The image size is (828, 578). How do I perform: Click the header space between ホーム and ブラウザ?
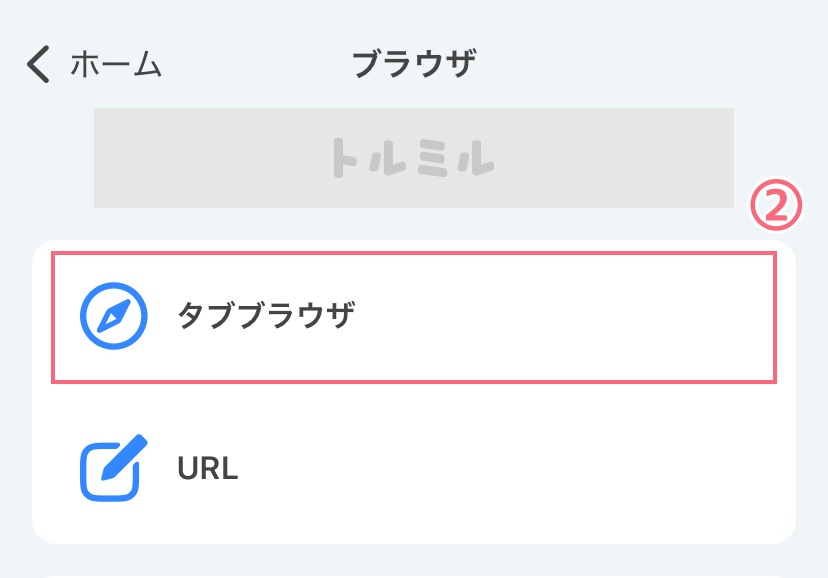[x=255, y=65]
